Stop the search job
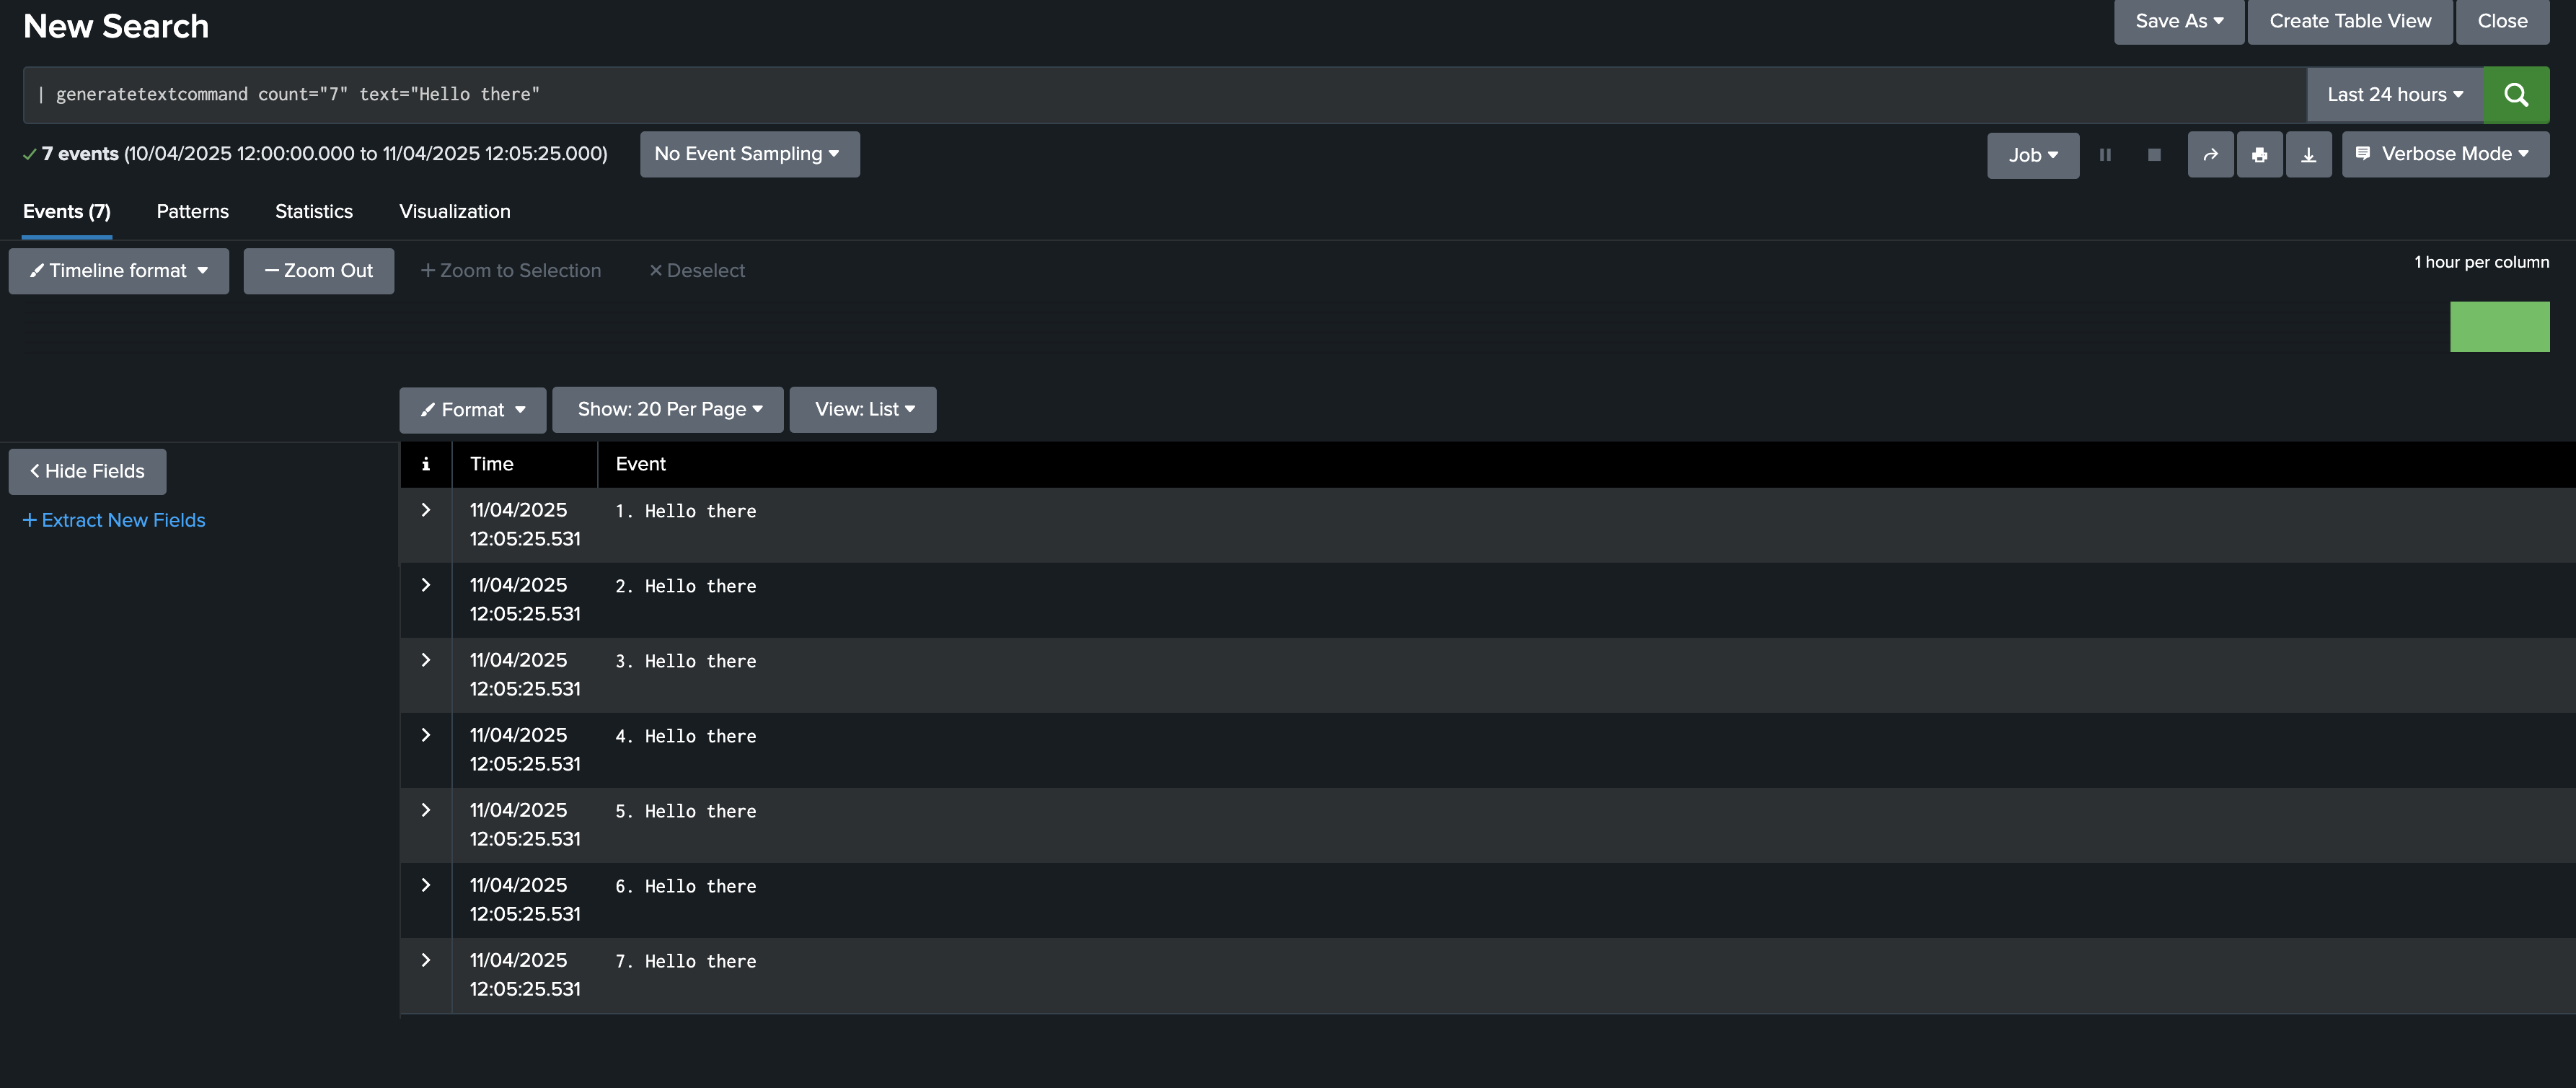Viewport: 2576px width, 1088px height. 2154,155
